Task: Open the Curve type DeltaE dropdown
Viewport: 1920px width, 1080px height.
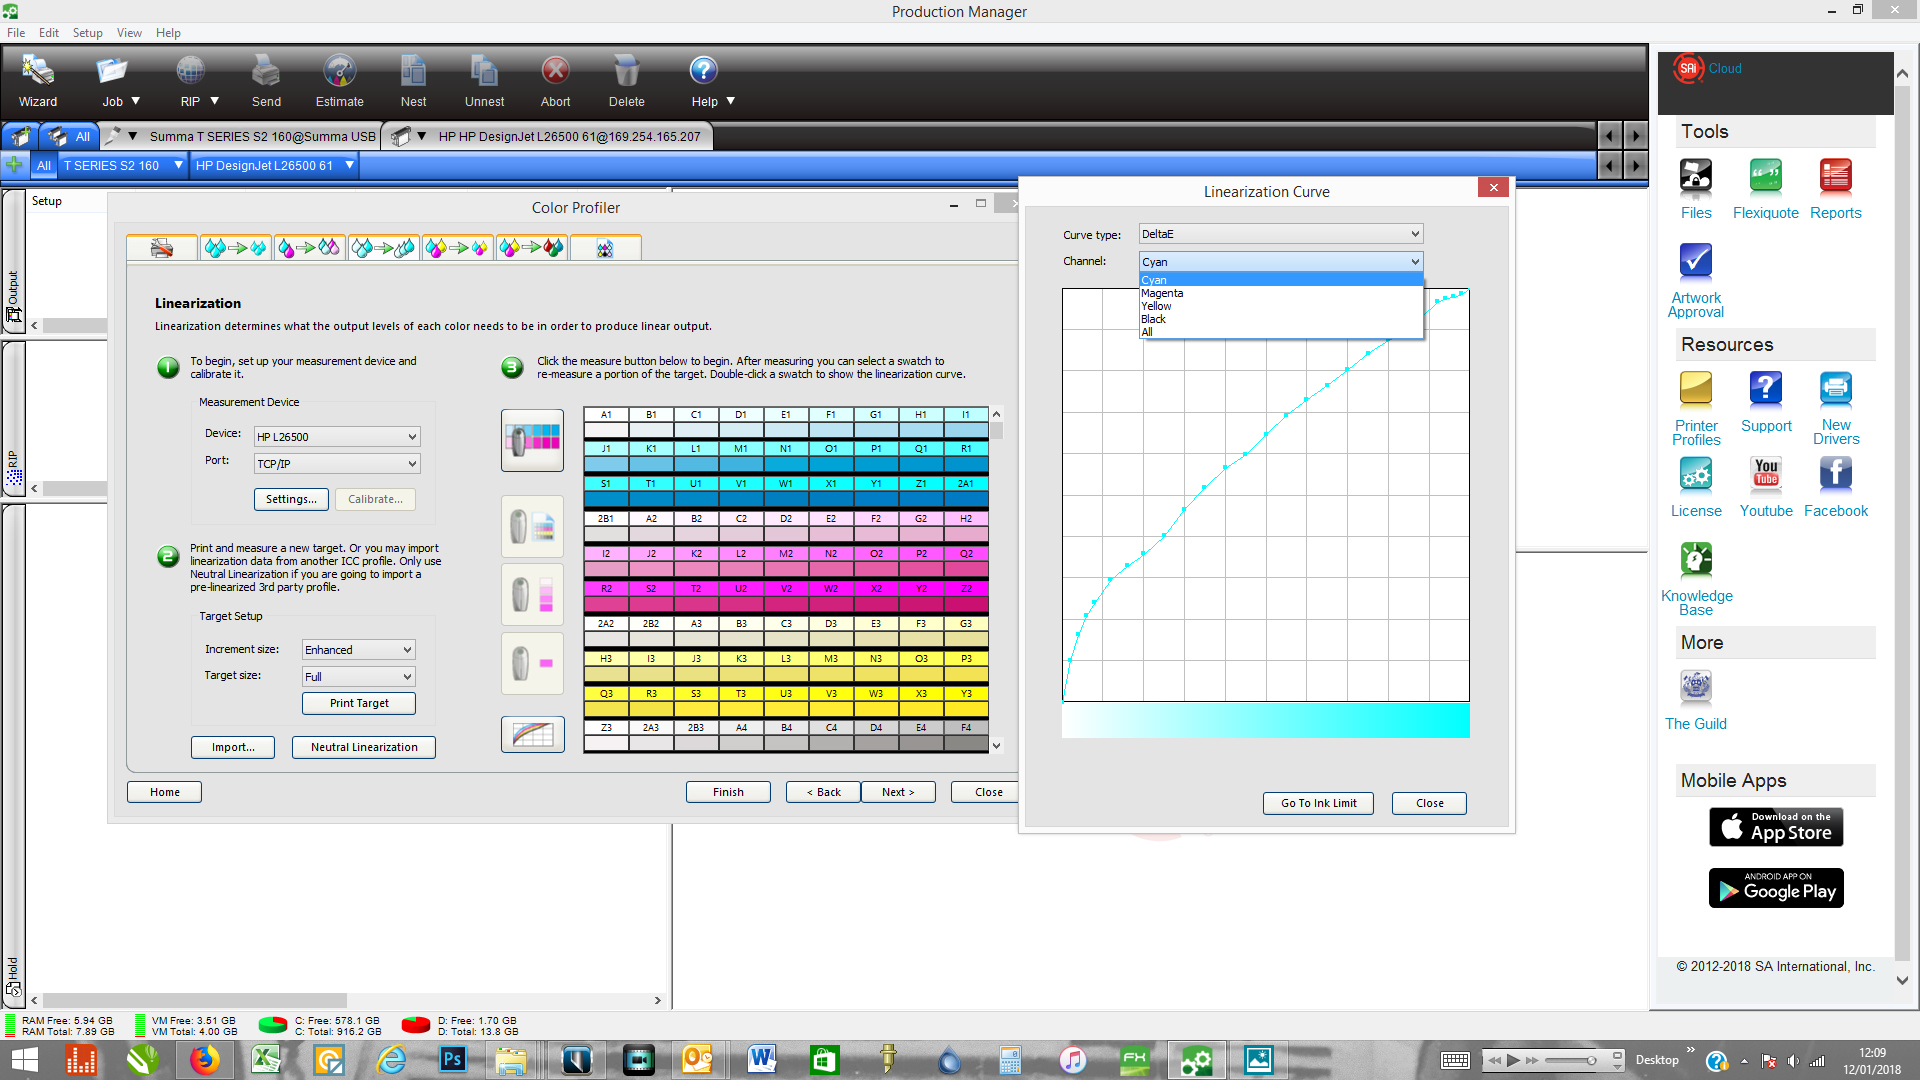Action: pos(1281,234)
